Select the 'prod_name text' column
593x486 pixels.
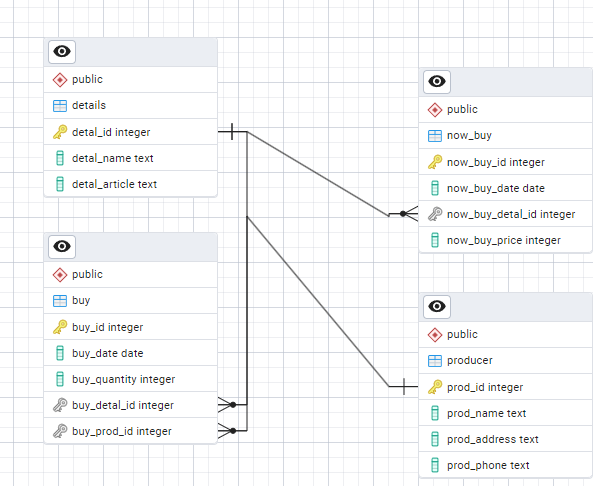click(x=506, y=413)
